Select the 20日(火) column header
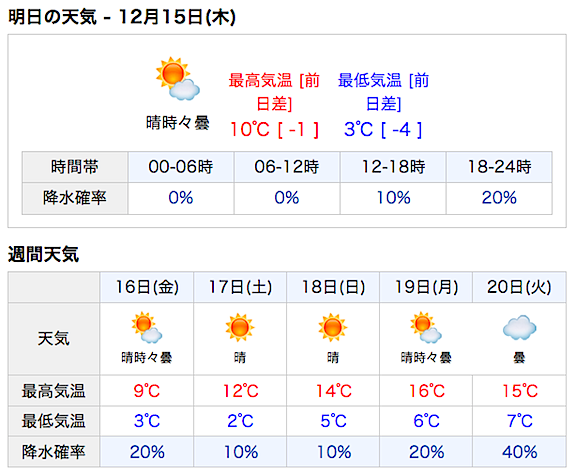This screenshot has height=475, width=576. 519,287
